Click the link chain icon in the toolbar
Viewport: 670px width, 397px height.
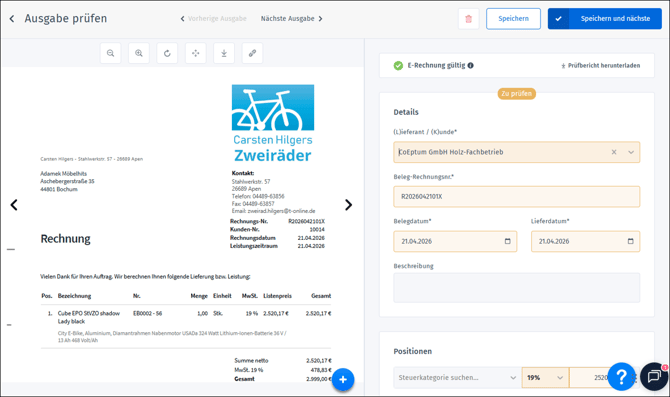(253, 53)
